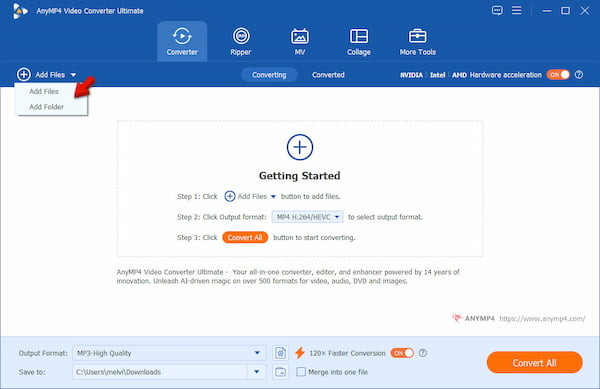Screen dimensions: 600x389
Task: Show the Converting list
Action: tap(269, 75)
